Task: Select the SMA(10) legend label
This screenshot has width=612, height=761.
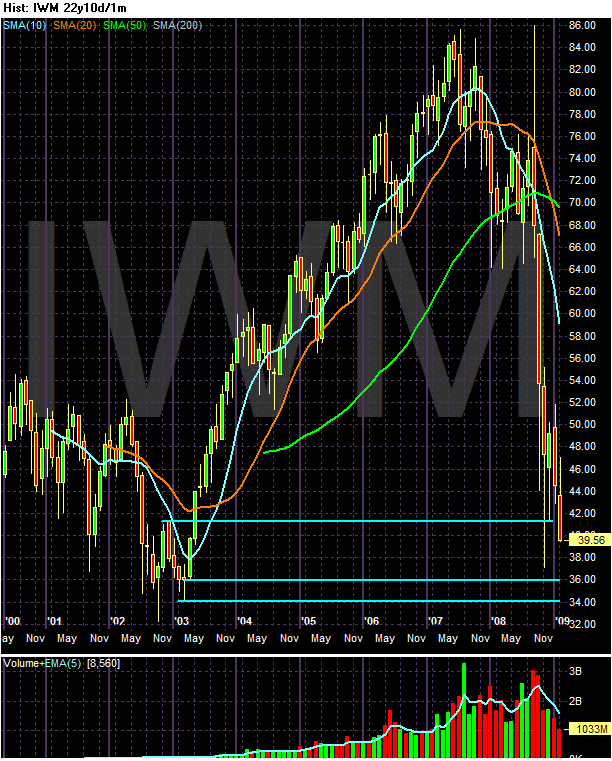Action: point(24,25)
